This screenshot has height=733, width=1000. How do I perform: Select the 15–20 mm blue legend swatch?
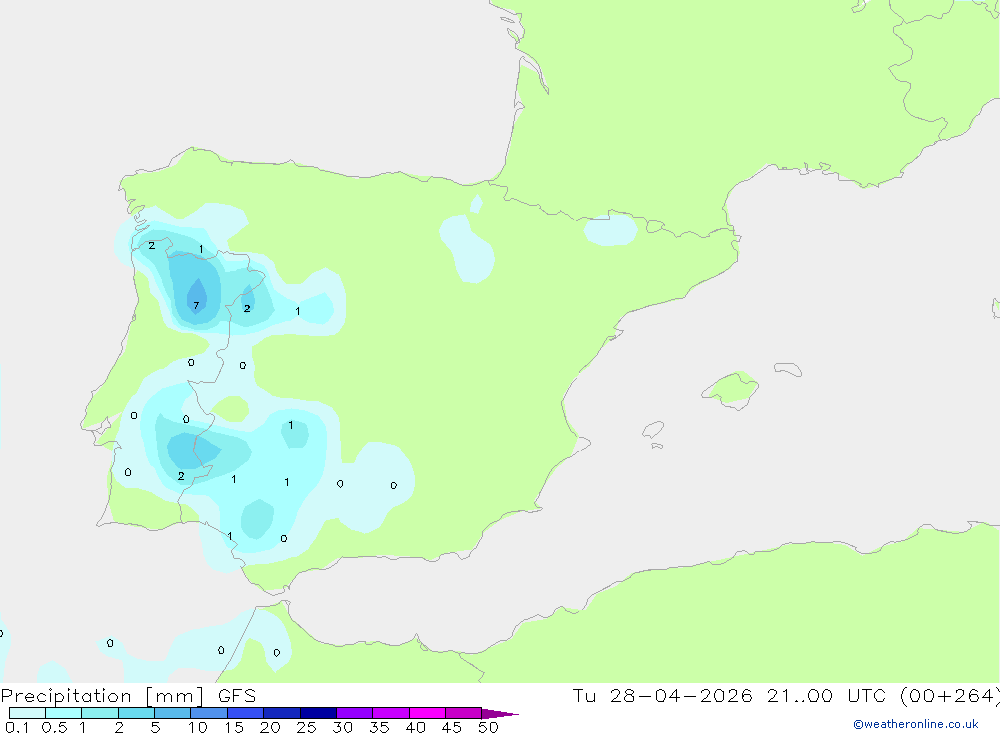[245, 713]
